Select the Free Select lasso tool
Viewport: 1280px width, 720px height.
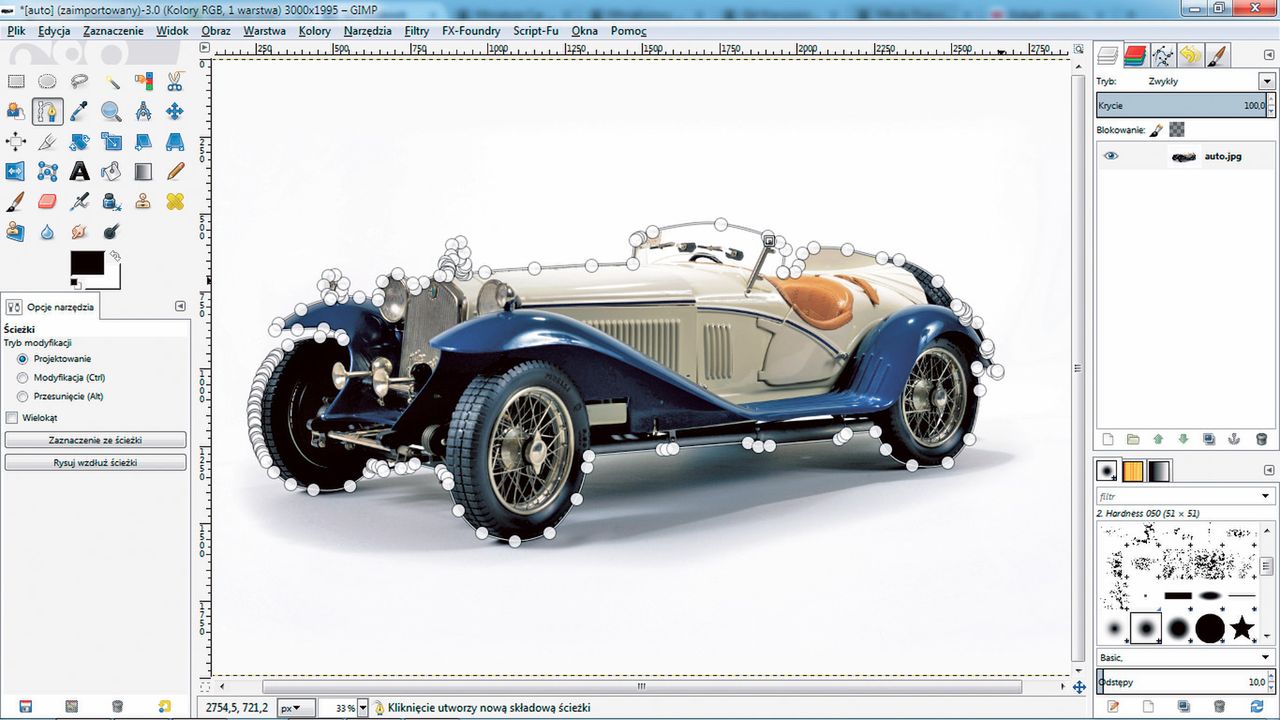click(x=79, y=81)
